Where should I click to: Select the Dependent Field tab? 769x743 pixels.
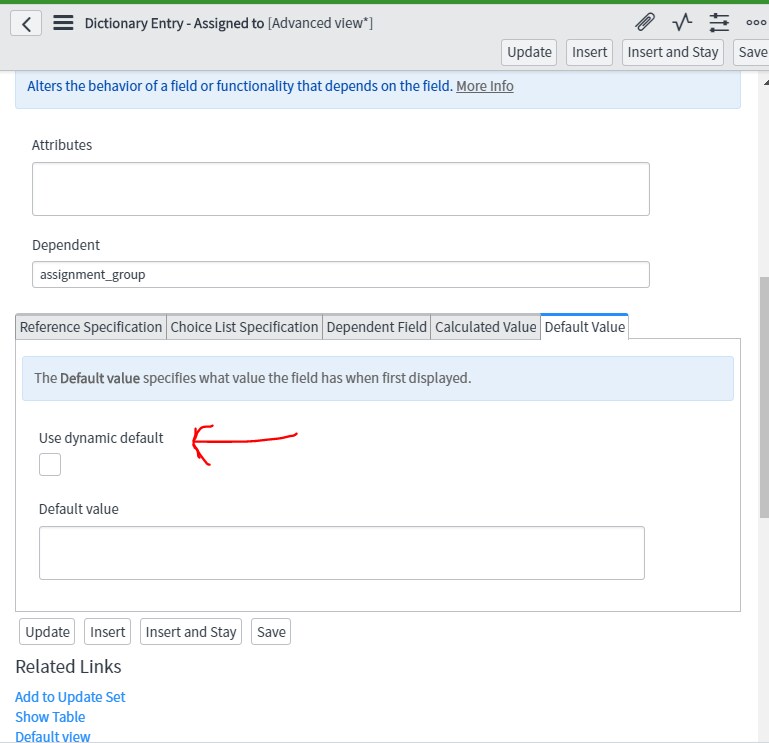coord(377,327)
